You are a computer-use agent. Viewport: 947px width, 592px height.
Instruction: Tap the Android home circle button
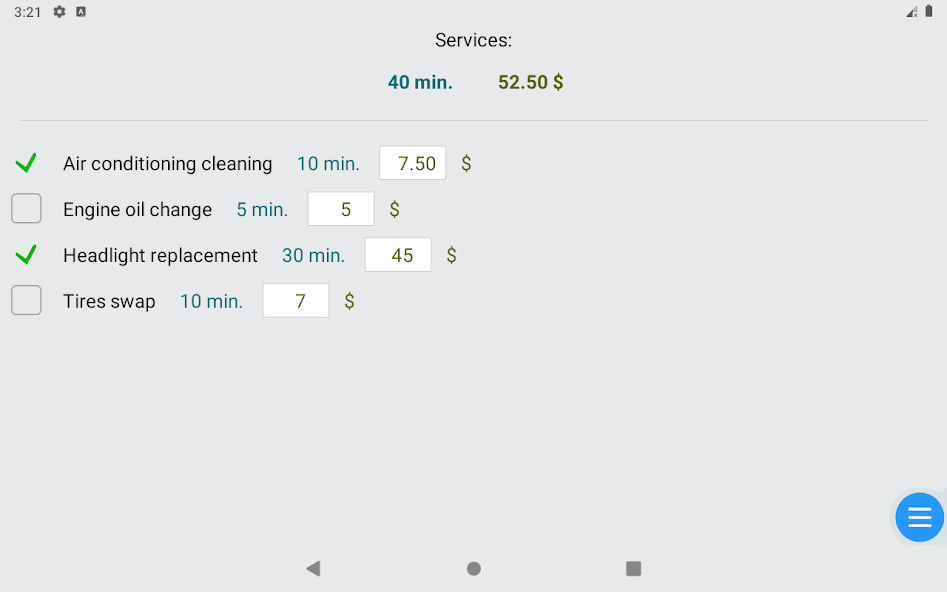pos(474,568)
